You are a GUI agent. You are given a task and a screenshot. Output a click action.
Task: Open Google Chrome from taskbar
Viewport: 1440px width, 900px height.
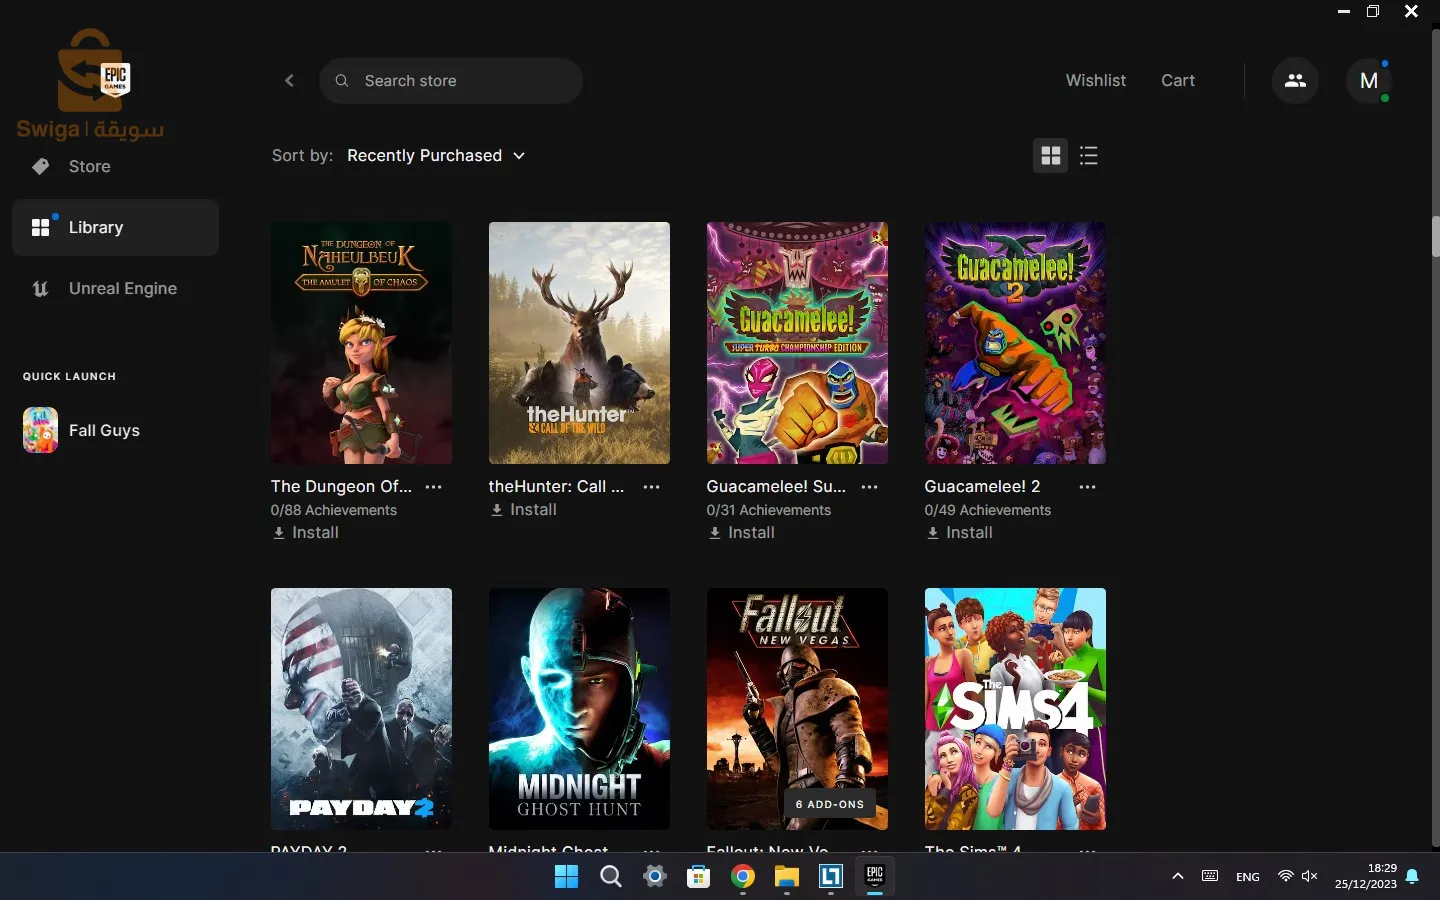(x=742, y=877)
